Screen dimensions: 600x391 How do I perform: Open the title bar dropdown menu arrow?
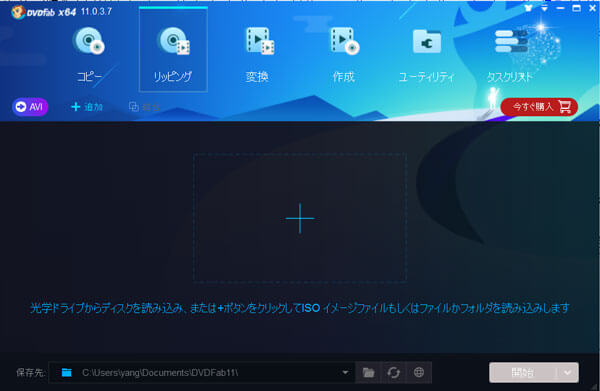[544, 8]
